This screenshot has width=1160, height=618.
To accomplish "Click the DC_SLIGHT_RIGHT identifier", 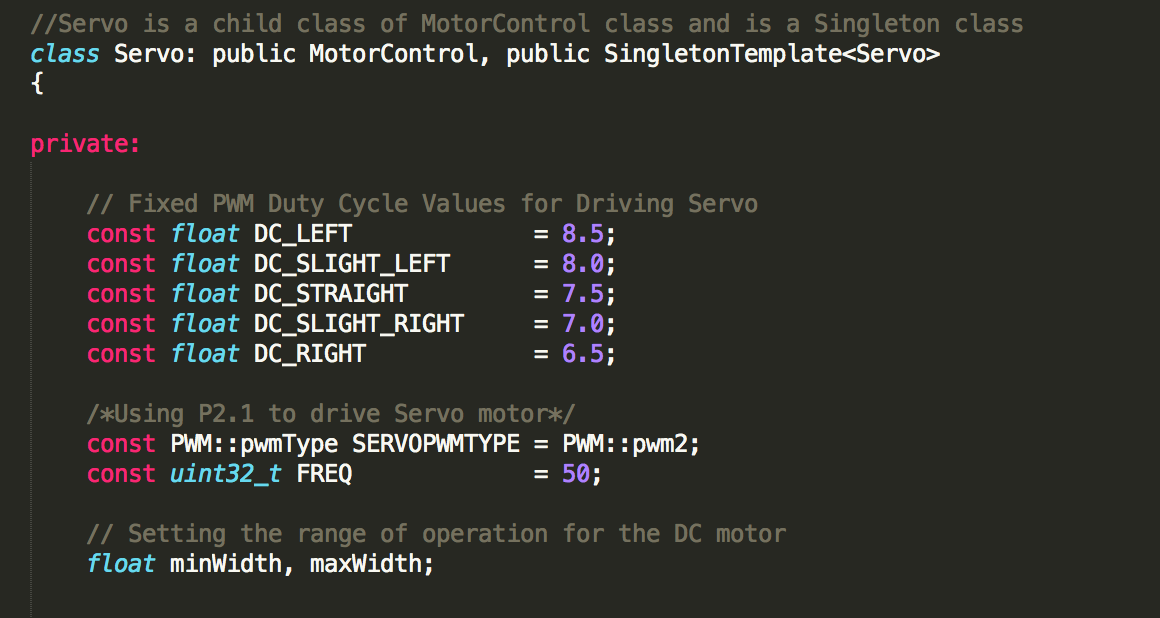I will point(359,324).
